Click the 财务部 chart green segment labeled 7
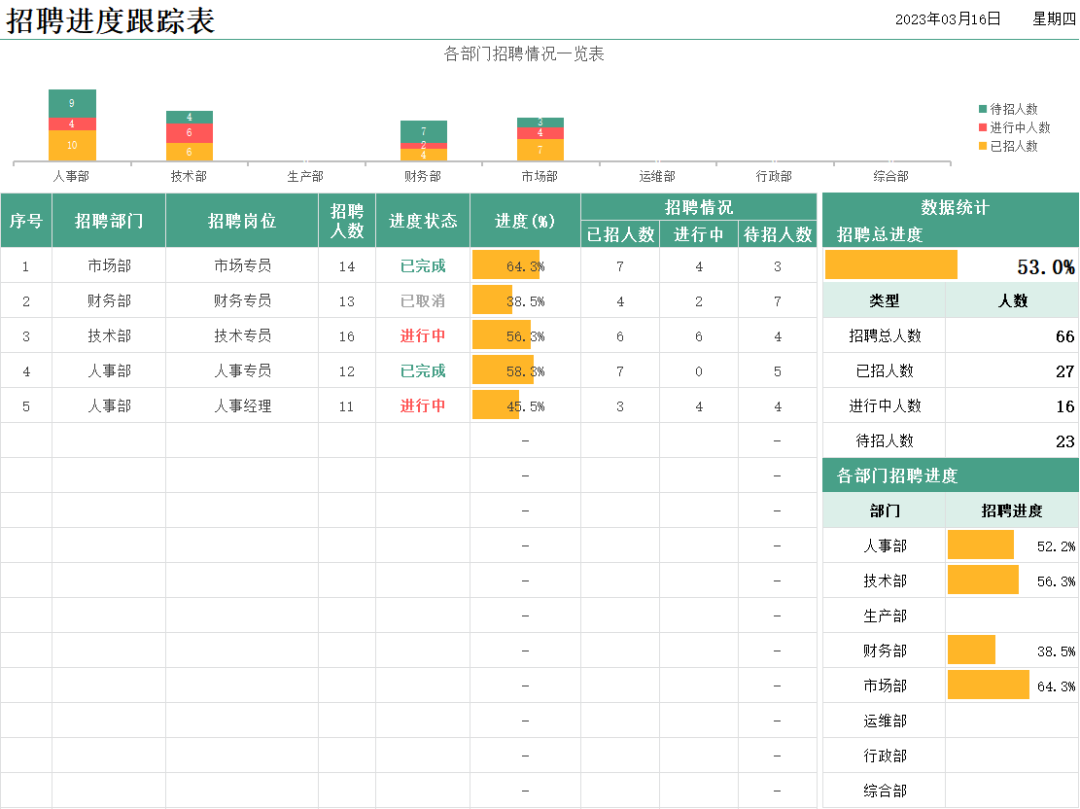Image resolution: width=1080 pixels, height=809 pixels. point(424,132)
